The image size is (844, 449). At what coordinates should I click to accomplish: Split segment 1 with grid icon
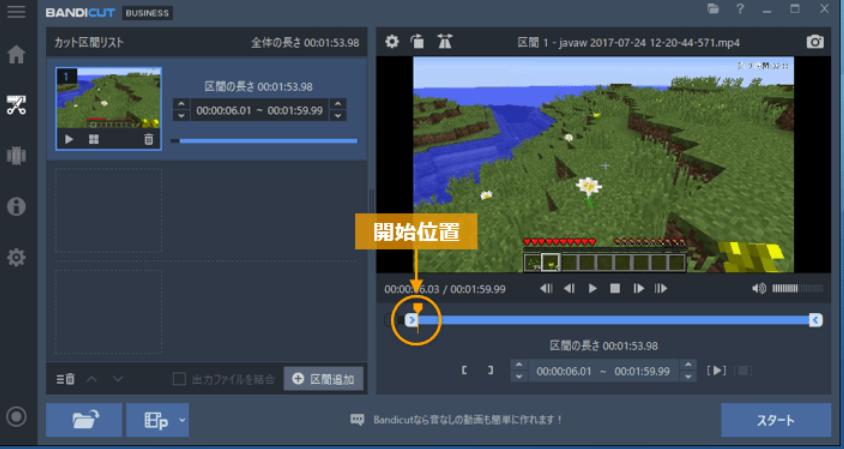pyautogui.click(x=94, y=139)
